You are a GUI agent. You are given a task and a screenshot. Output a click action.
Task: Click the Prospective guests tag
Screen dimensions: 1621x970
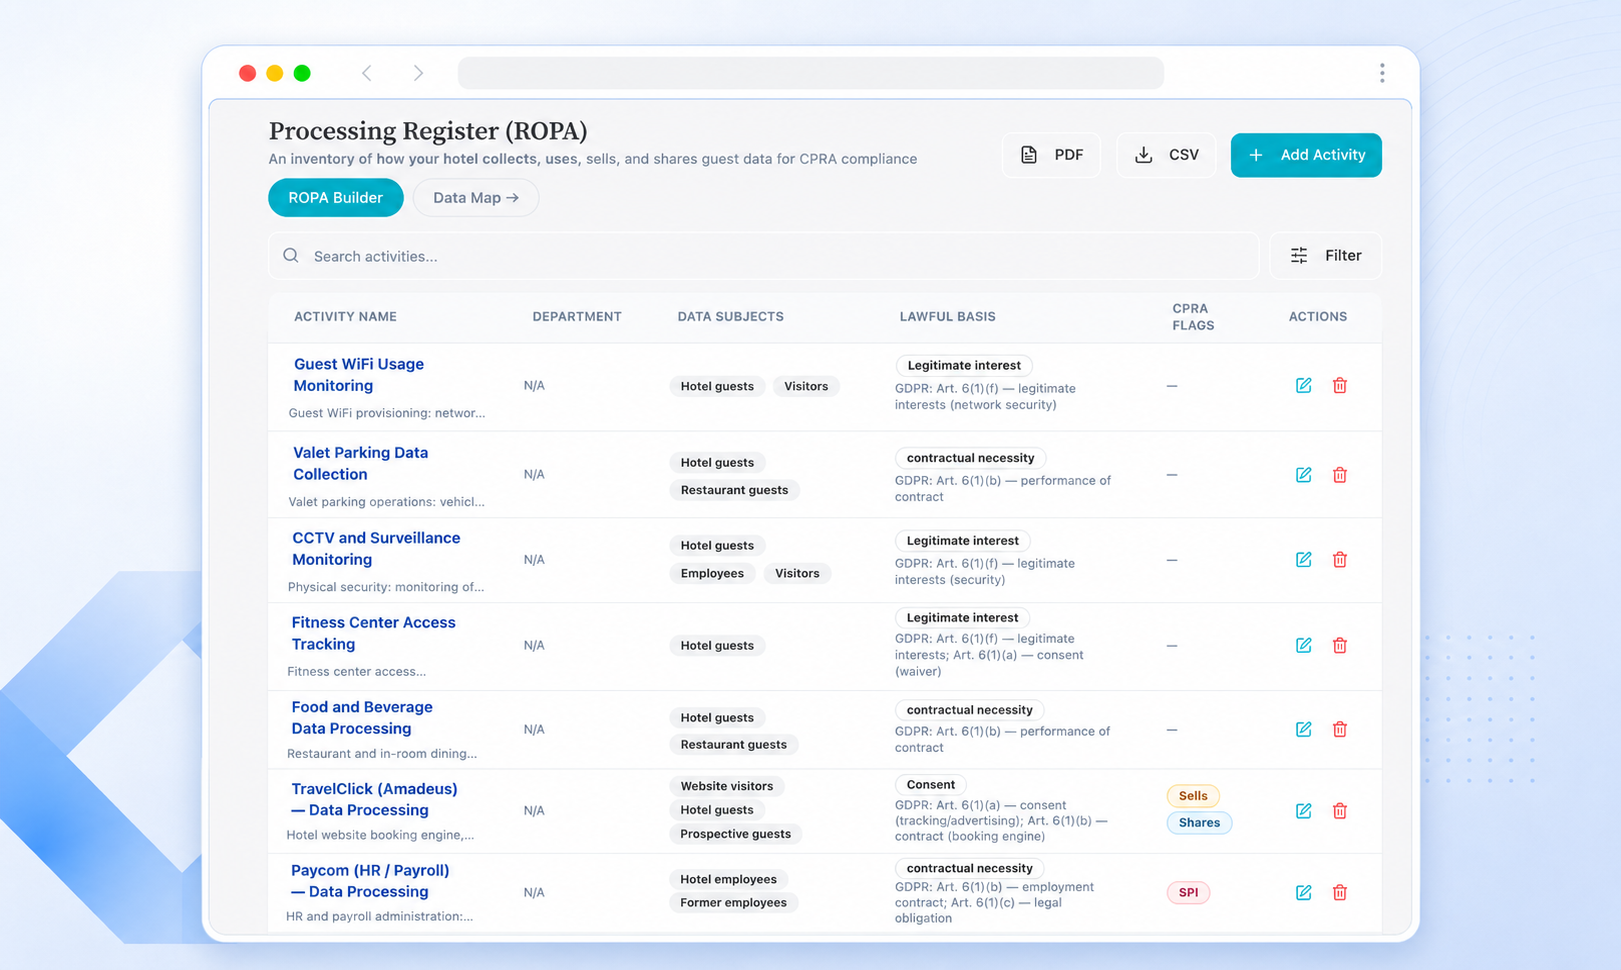pos(735,834)
